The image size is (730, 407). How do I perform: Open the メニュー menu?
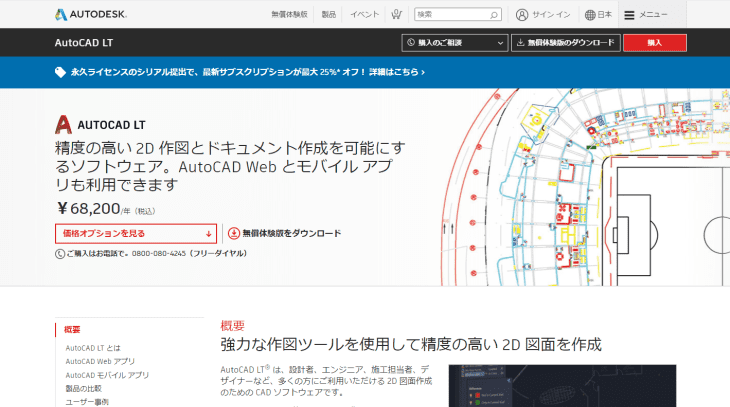tap(645, 15)
